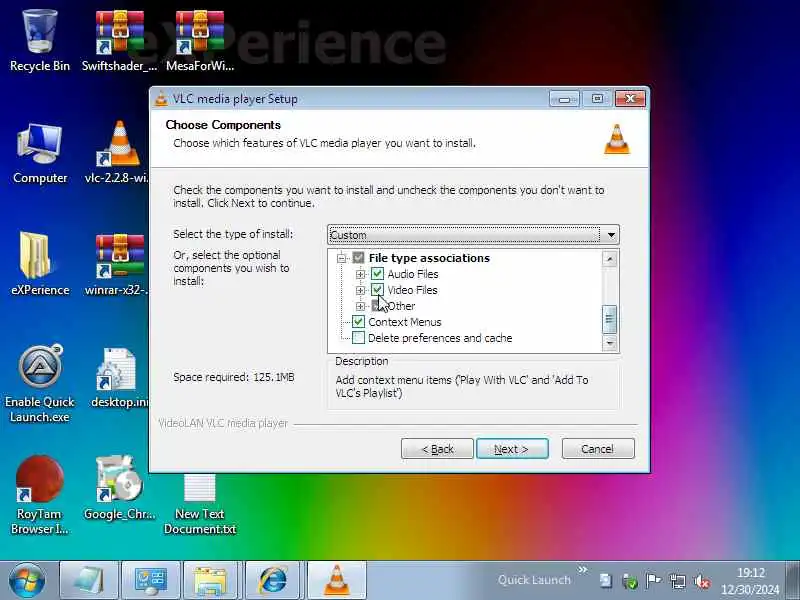Screen dimensions: 800x600
Task: Expand the Quick Launch chevron
Action: 583,569
